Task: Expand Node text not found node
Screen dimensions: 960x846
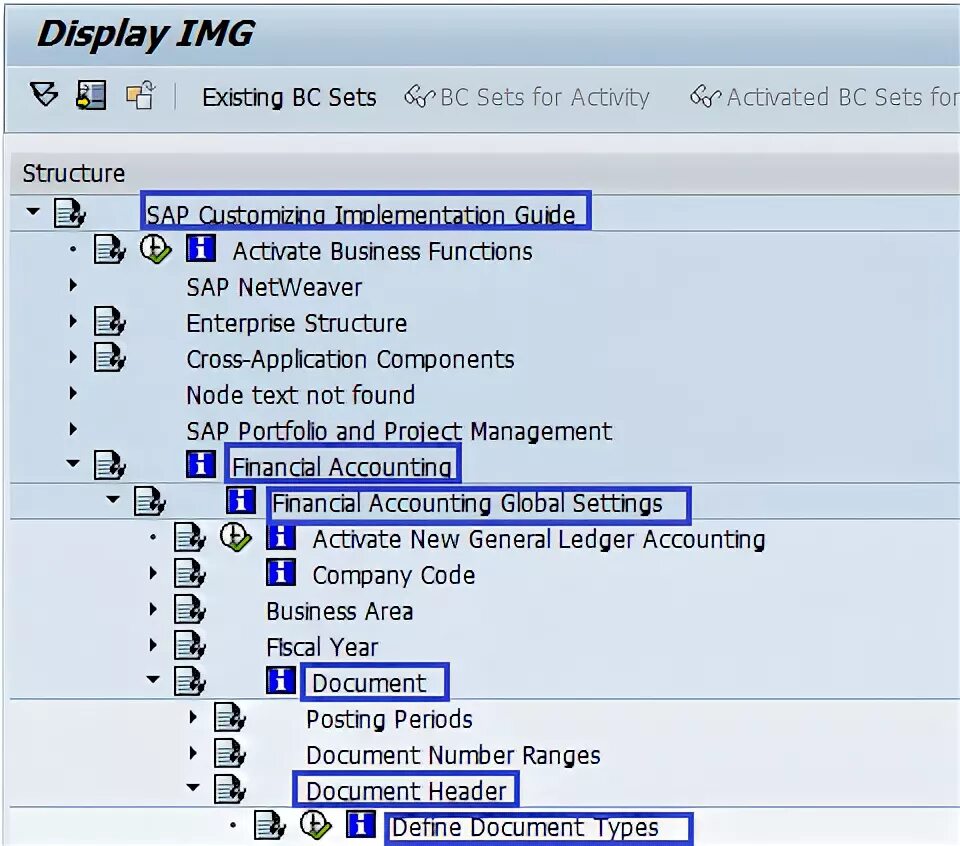Action: 73,393
